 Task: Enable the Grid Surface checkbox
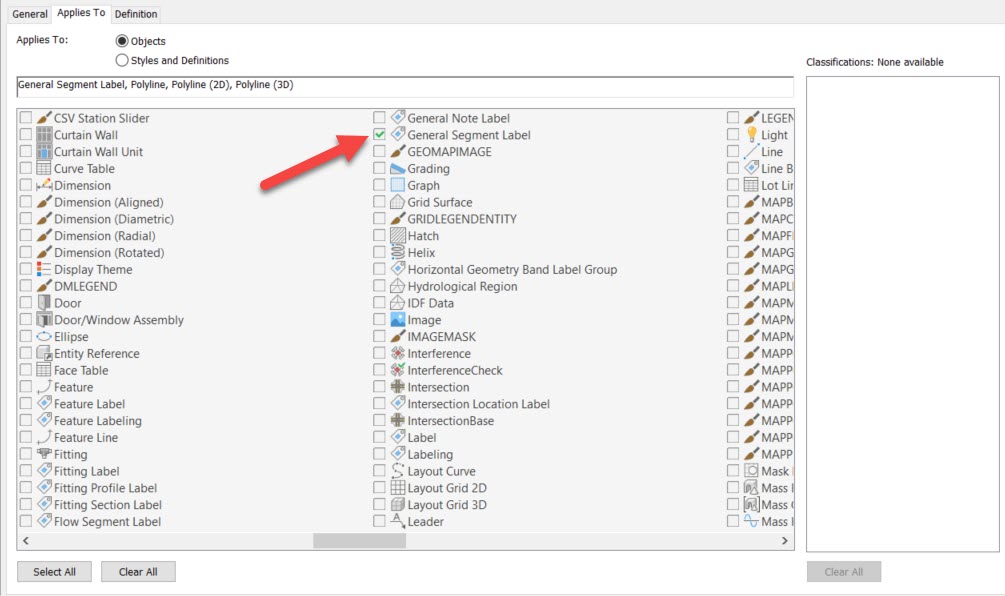(380, 201)
